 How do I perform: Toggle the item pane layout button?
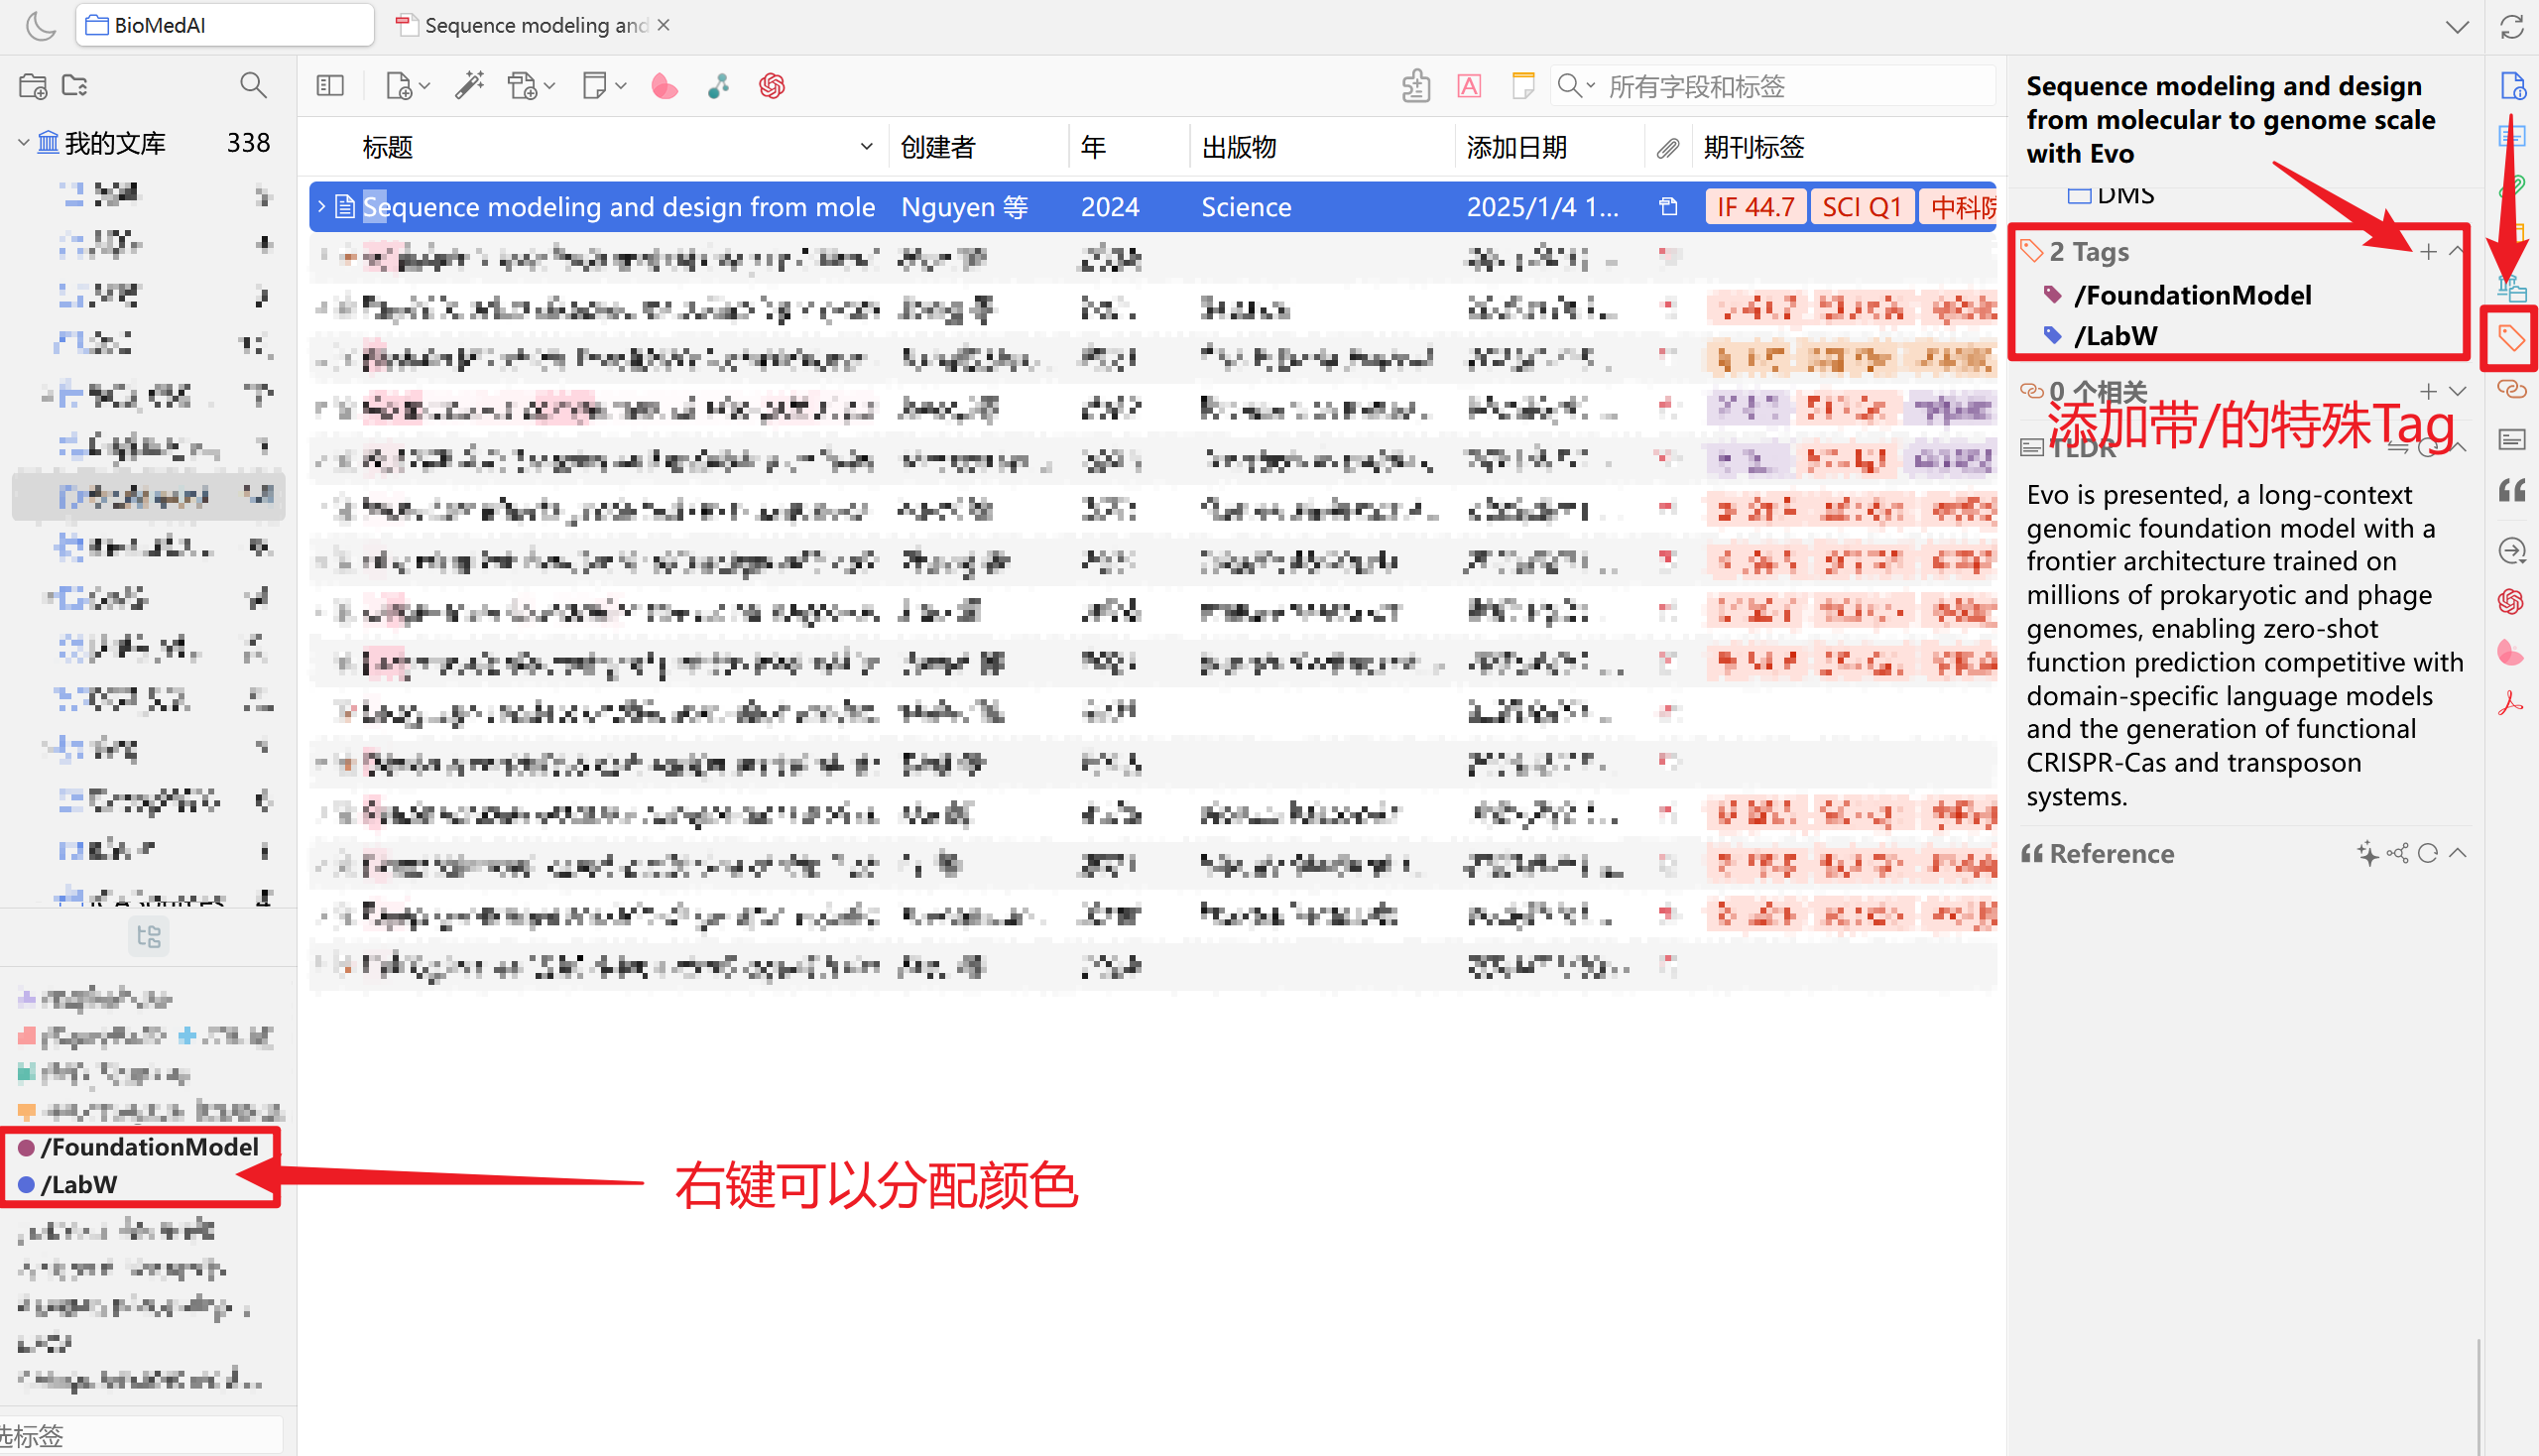(330, 86)
